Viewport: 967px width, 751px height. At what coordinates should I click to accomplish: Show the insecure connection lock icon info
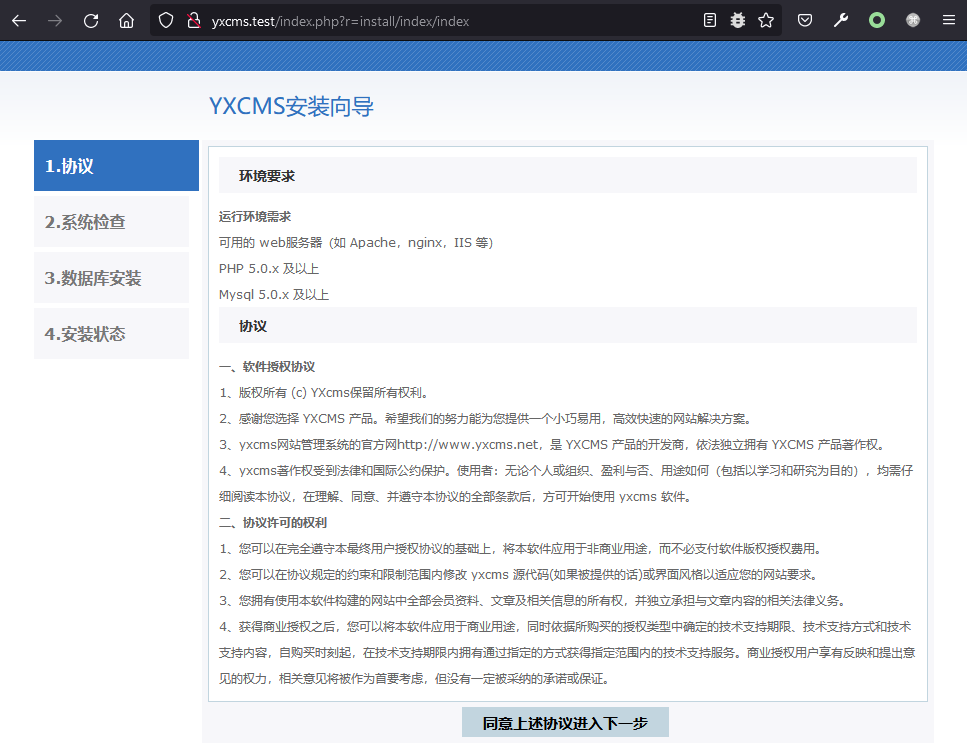(x=194, y=21)
